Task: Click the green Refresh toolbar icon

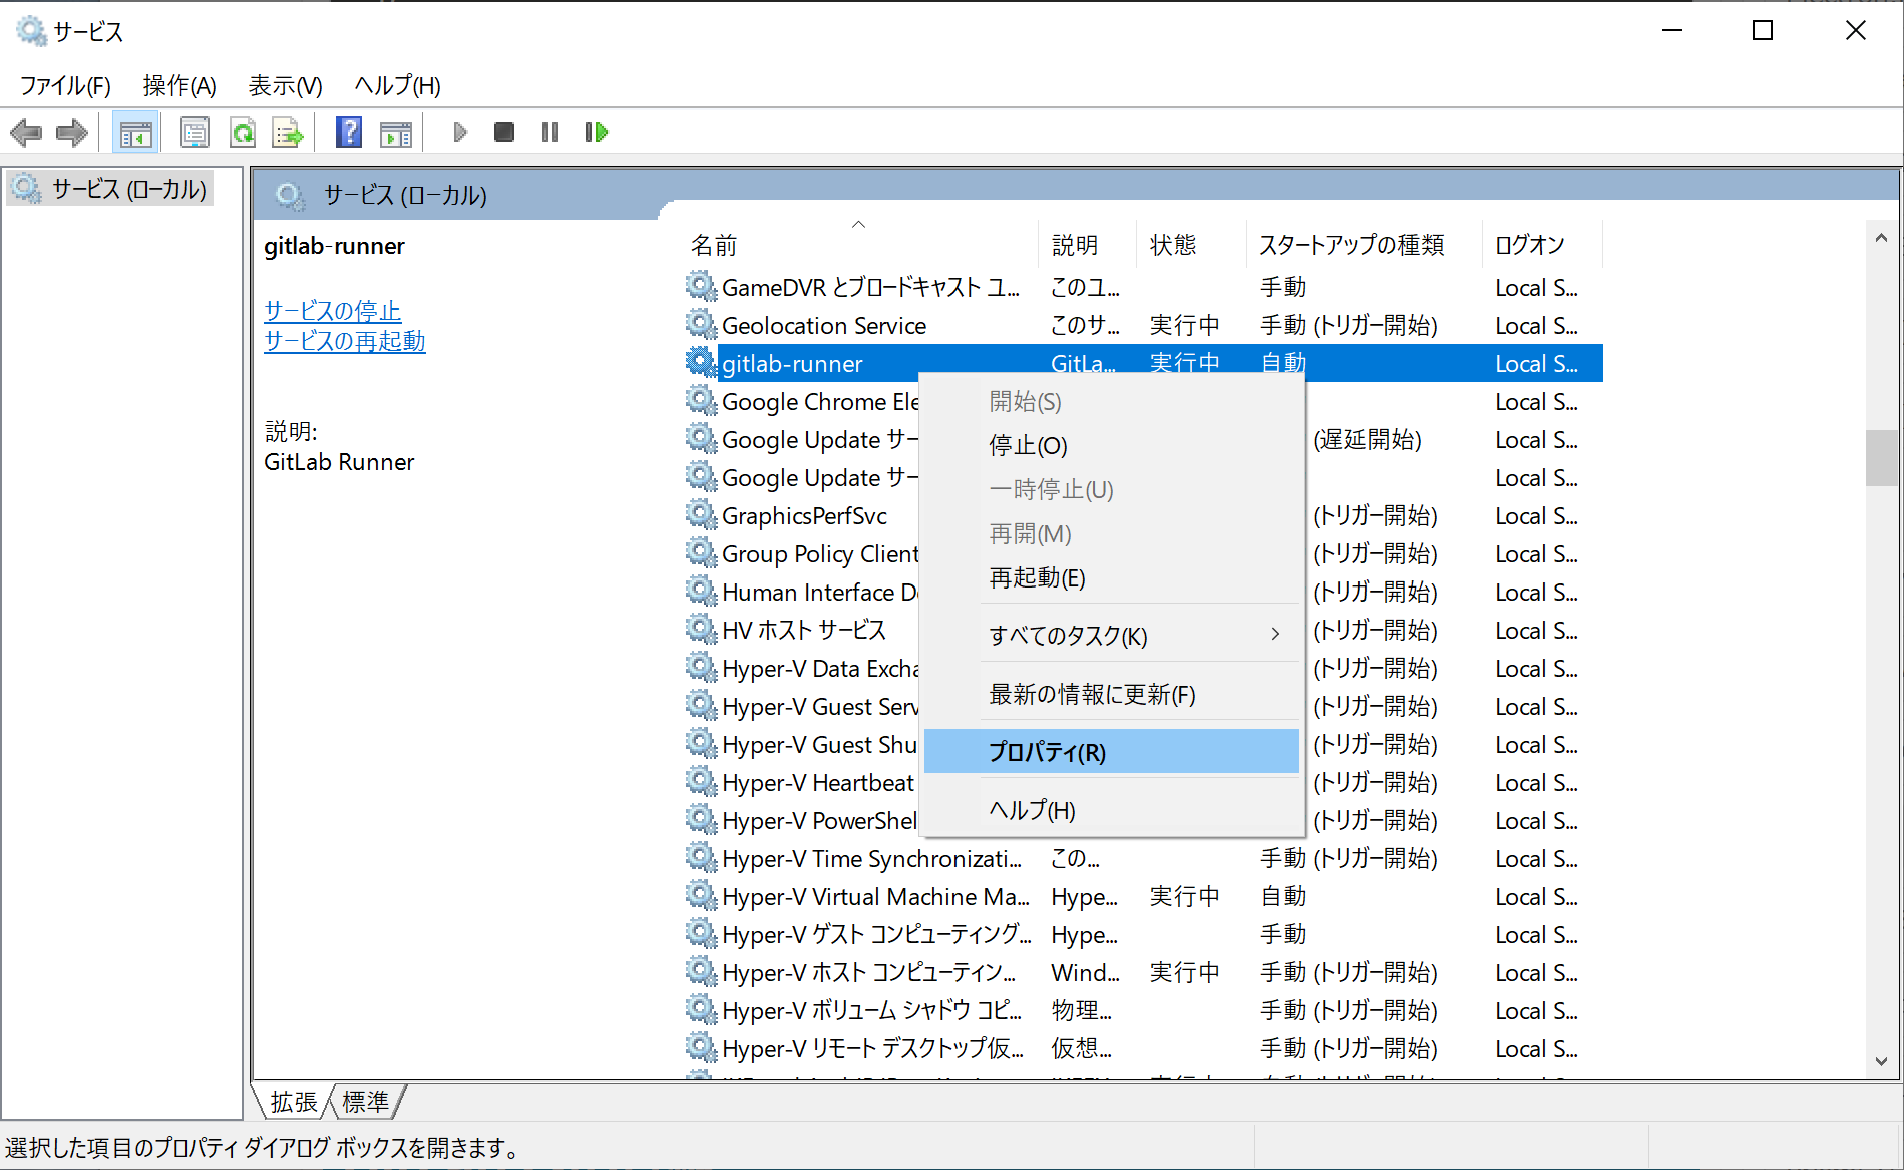Action: 243,132
